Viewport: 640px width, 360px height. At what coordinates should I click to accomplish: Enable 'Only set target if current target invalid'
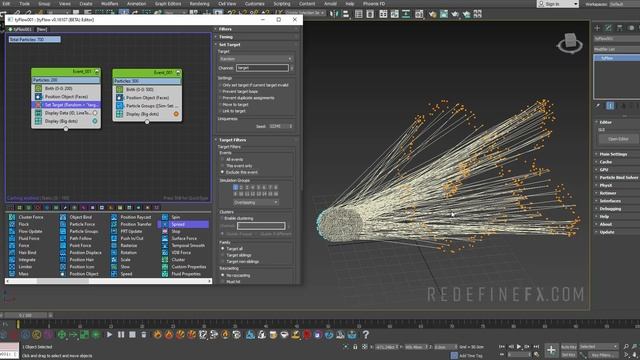220,85
